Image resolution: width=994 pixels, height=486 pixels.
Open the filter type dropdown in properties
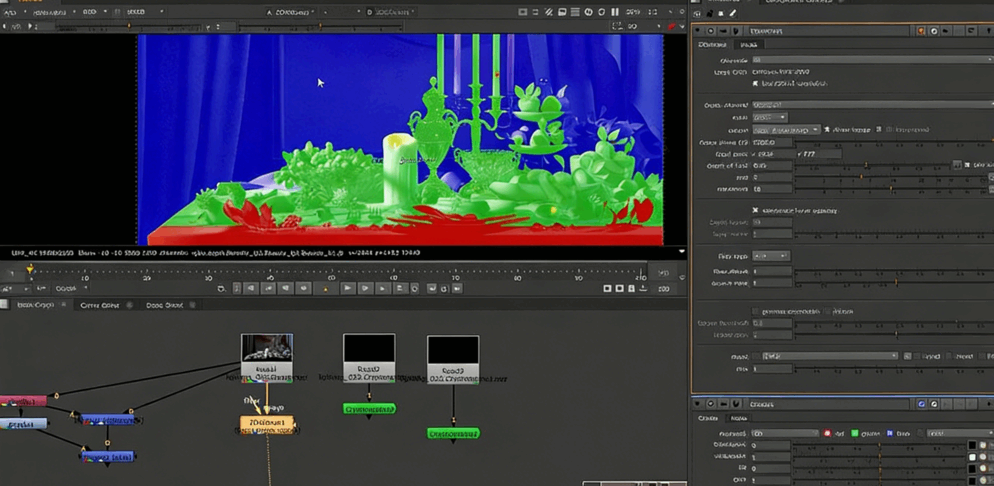[x=770, y=256]
